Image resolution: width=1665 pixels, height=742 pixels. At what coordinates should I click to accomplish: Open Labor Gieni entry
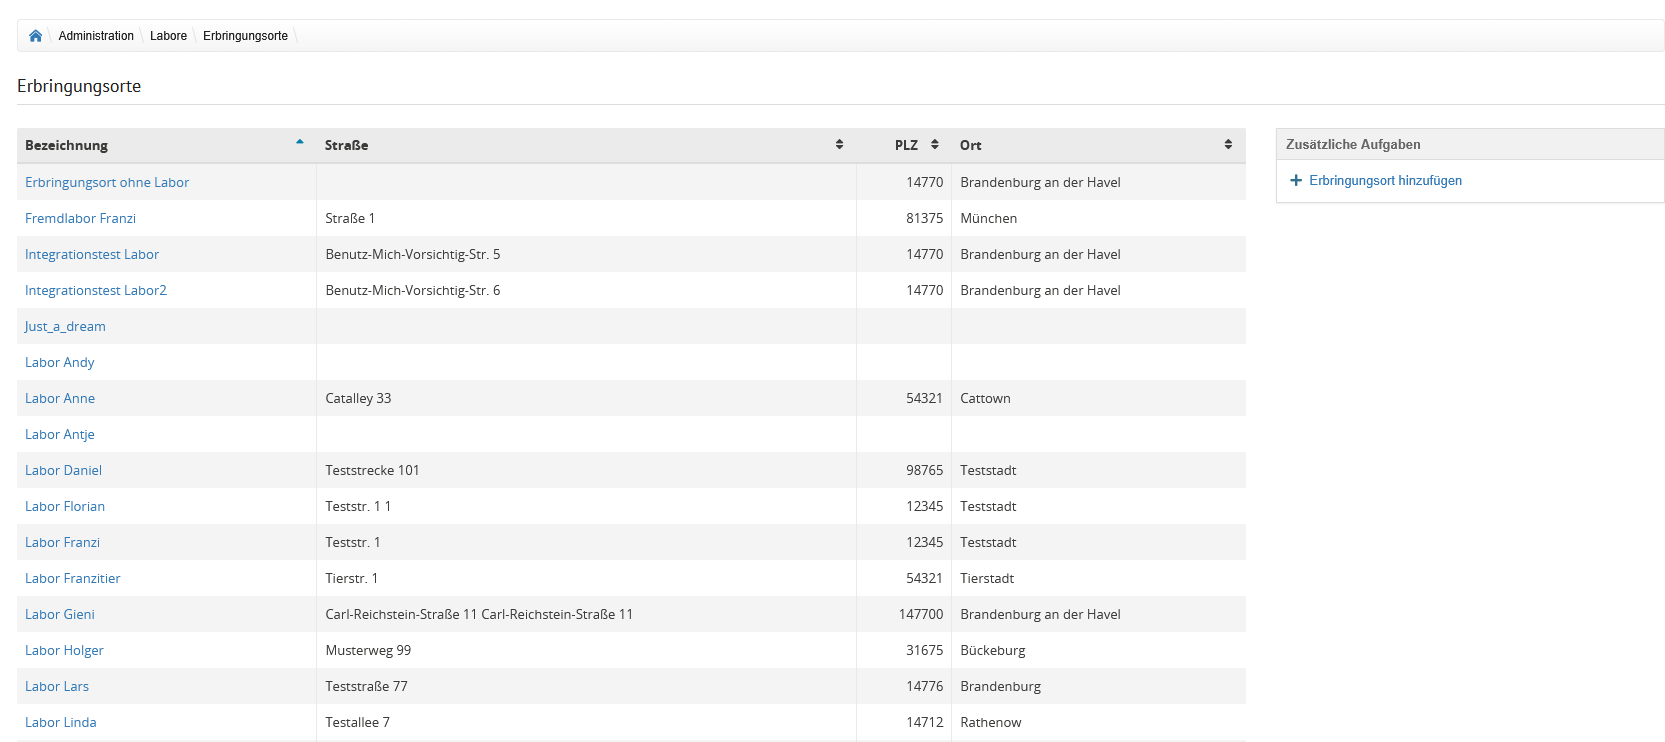pos(60,614)
